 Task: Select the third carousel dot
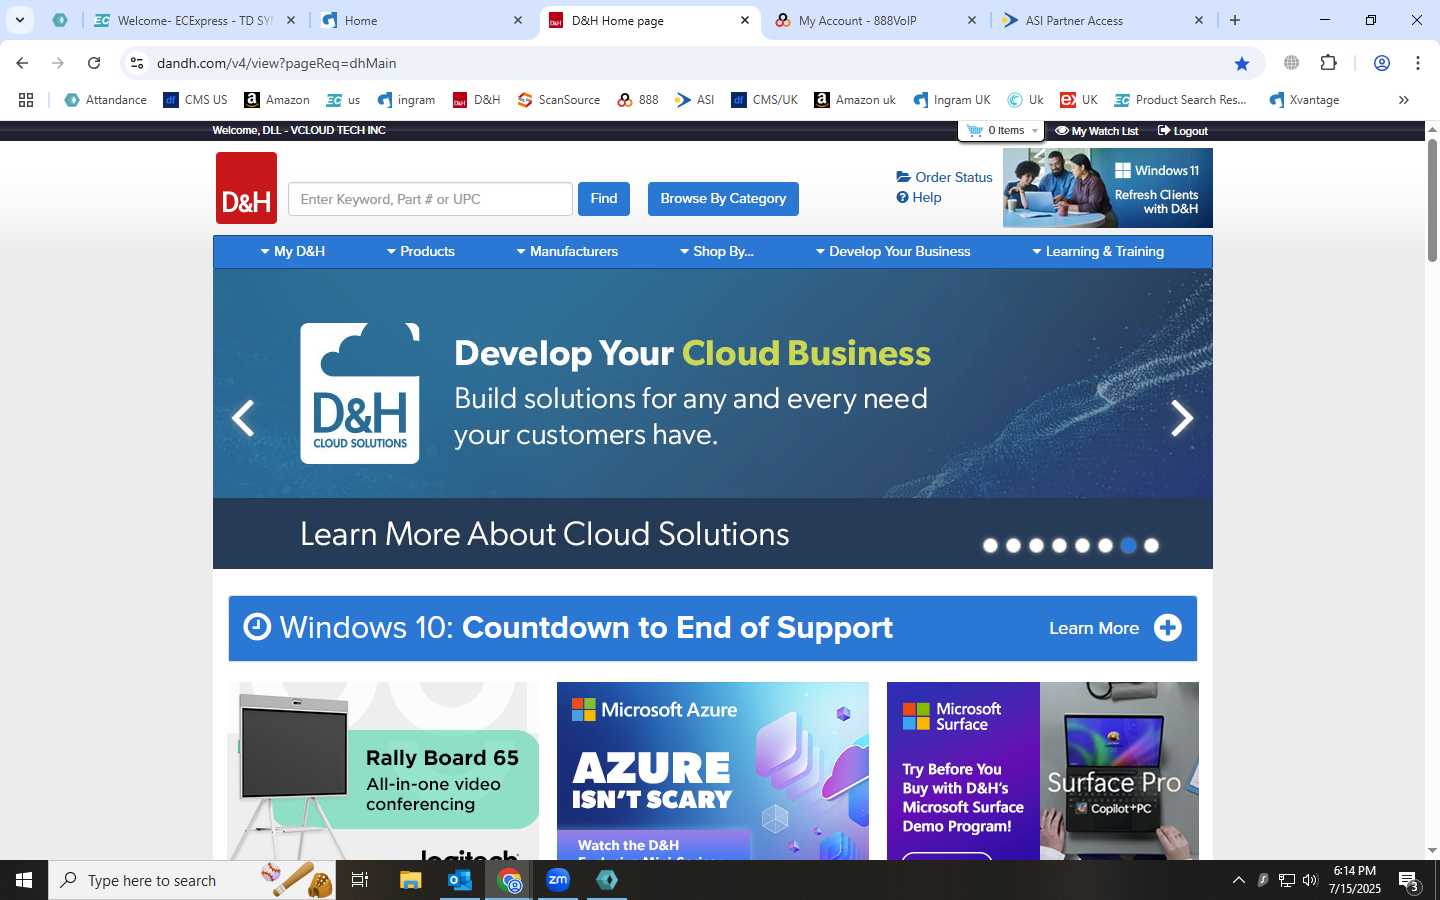point(1036,545)
